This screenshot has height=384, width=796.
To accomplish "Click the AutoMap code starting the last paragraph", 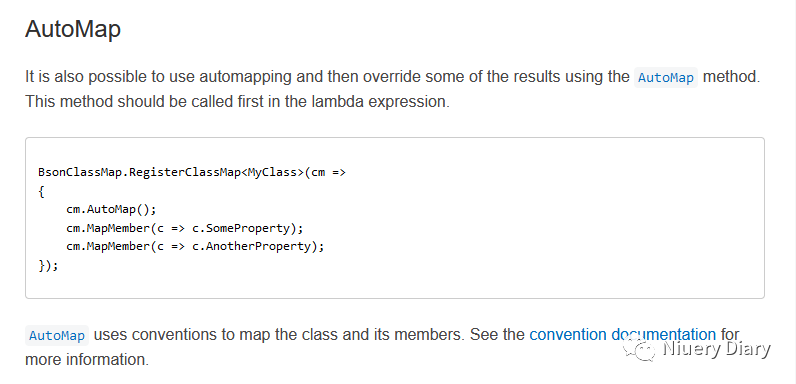I will (57, 336).
